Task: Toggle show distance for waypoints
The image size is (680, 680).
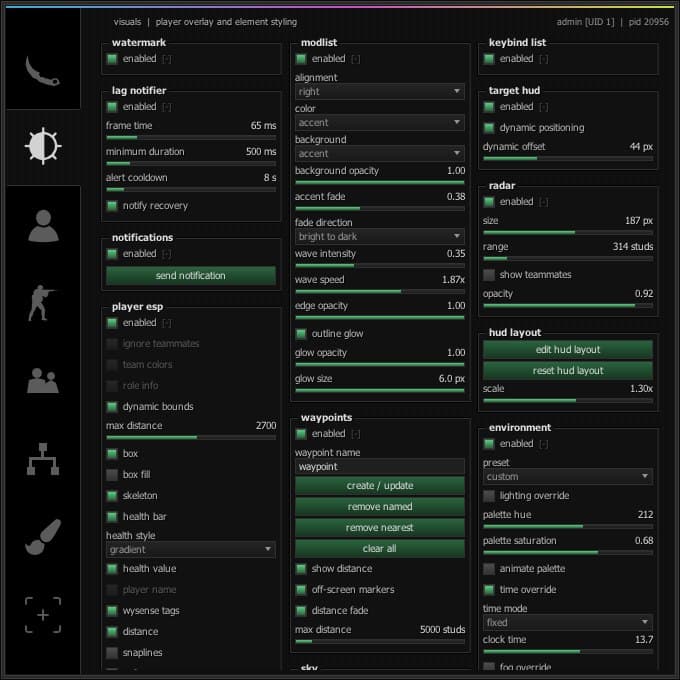Action: tap(301, 569)
